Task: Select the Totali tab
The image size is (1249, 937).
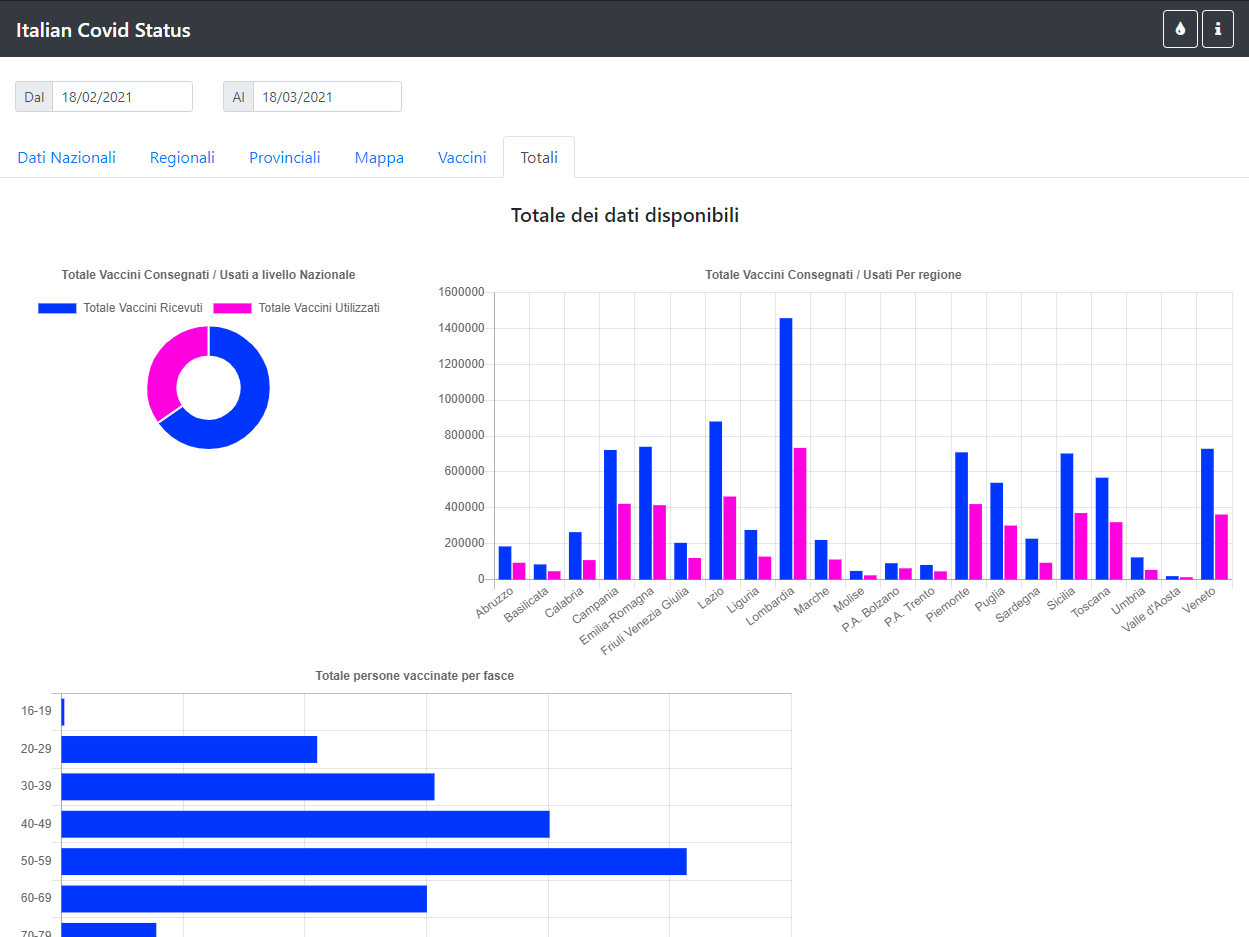Action: 539,158
